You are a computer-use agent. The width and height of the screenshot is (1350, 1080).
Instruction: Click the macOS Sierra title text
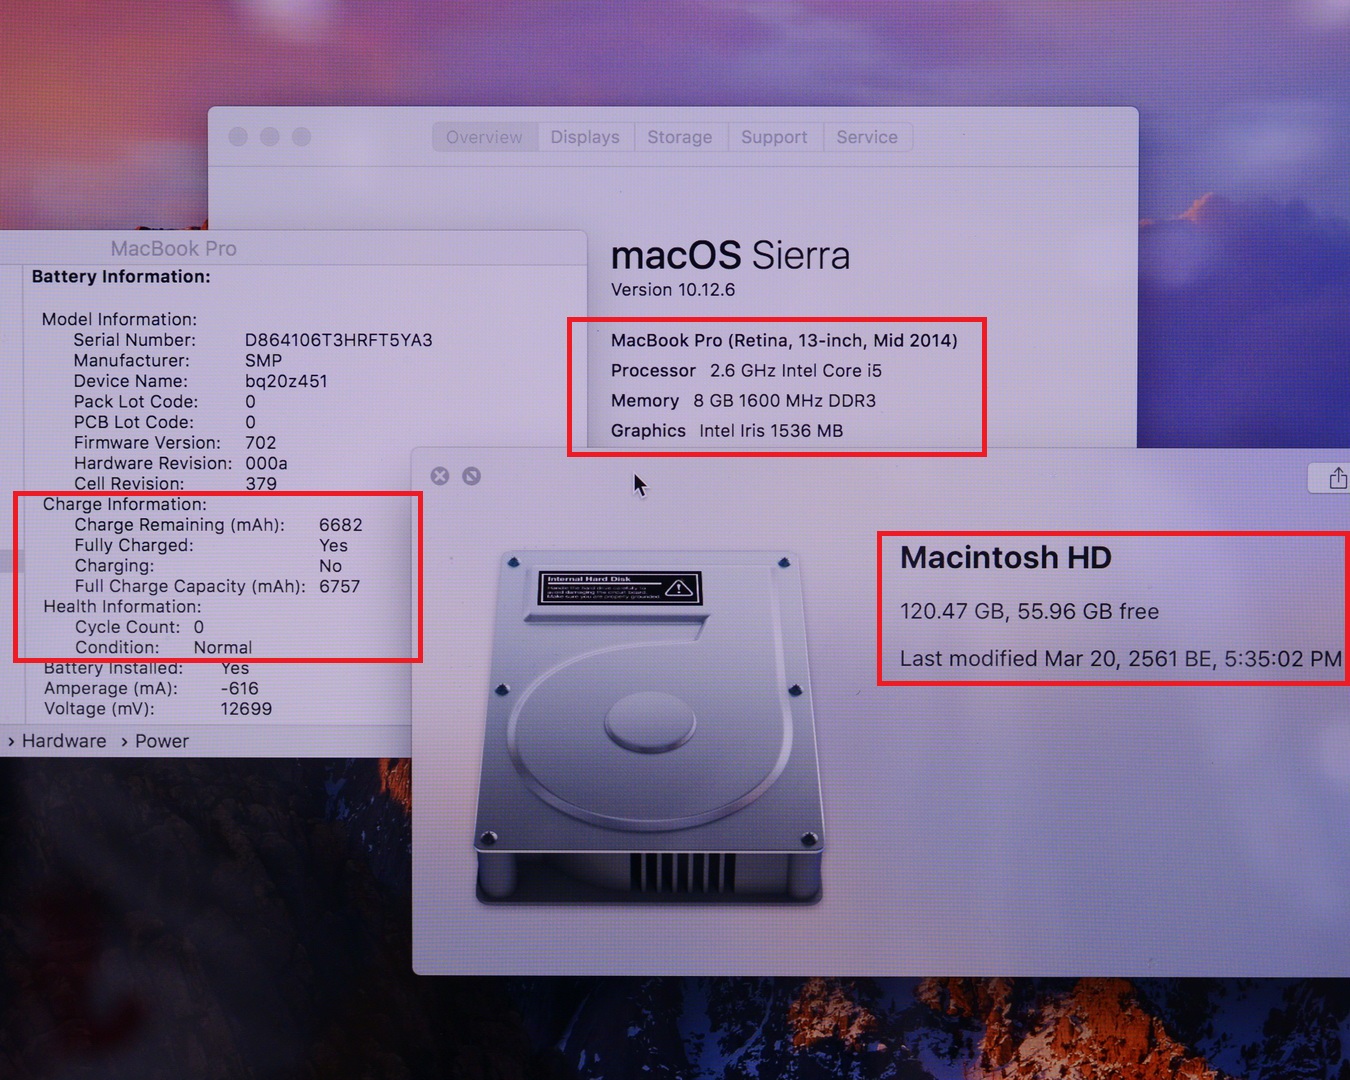[x=730, y=256]
